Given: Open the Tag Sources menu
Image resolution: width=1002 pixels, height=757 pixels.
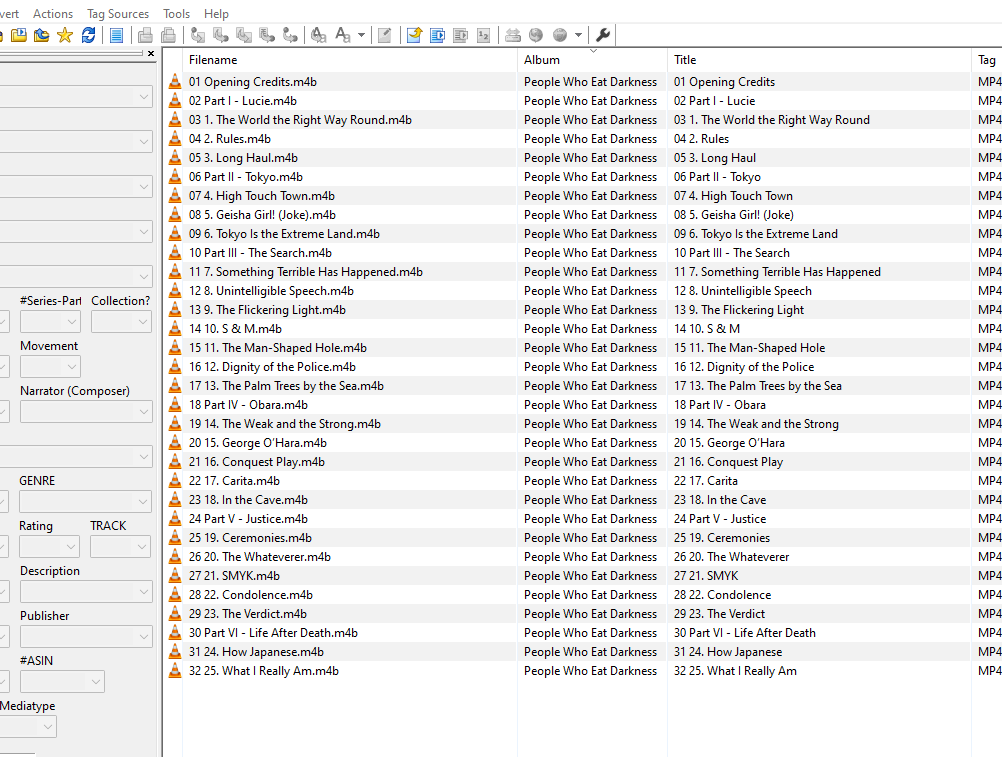Looking at the screenshot, I should click(117, 13).
